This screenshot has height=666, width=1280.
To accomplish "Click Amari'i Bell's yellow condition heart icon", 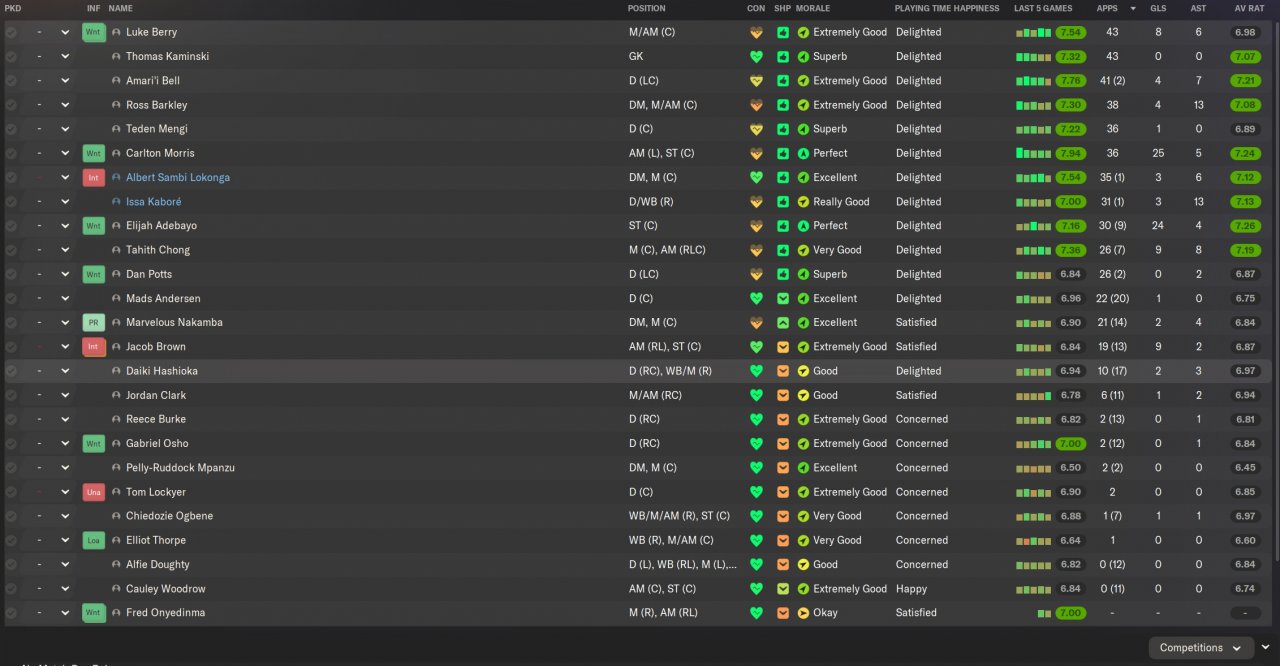I will [x=756, y=81].
